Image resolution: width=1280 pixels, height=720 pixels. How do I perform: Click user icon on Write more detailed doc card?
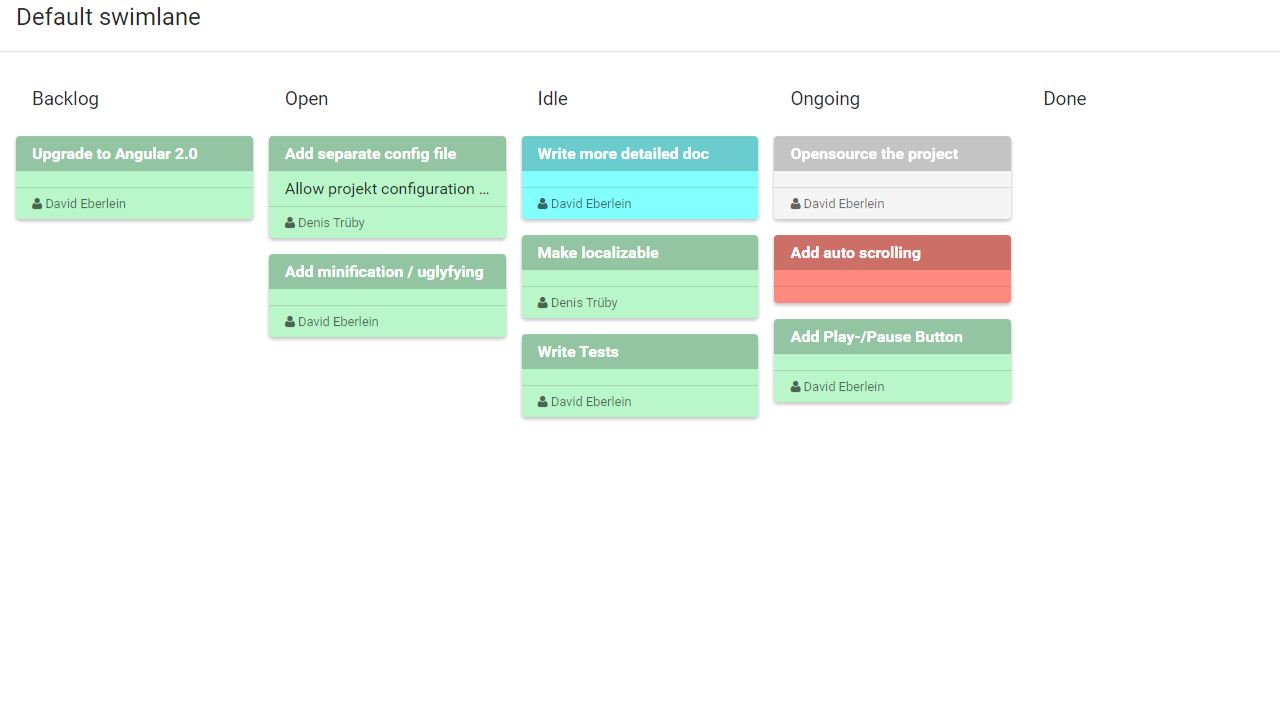coord(543,204)
